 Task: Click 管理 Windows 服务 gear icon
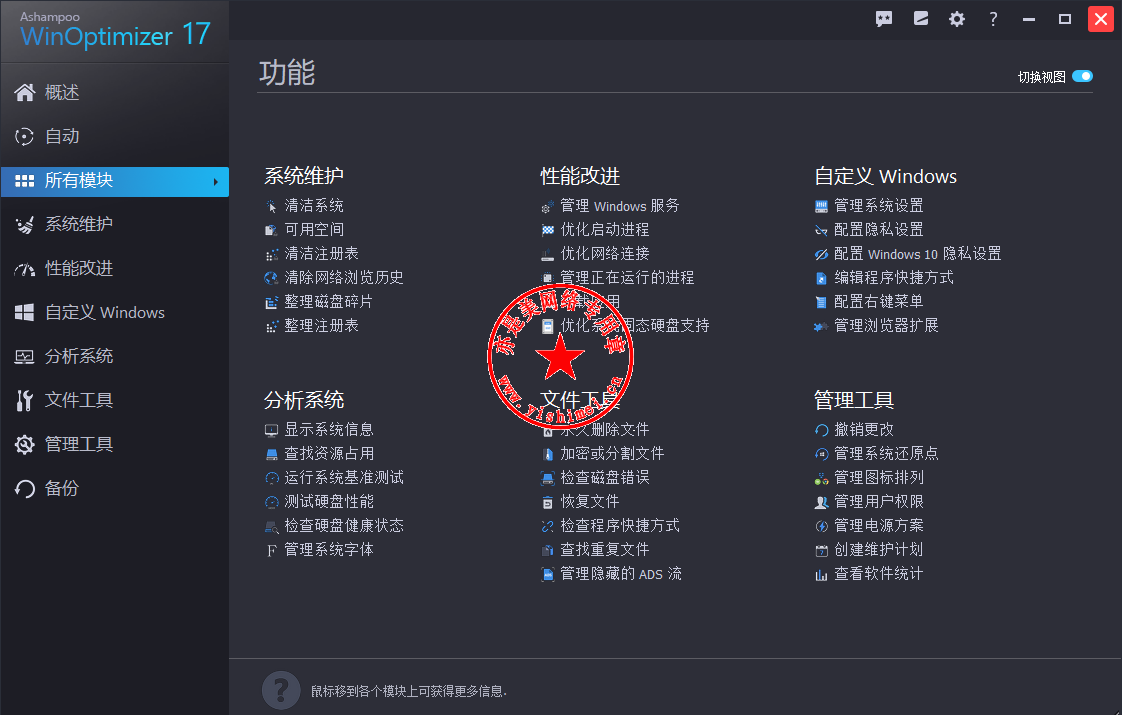point(547,207)
